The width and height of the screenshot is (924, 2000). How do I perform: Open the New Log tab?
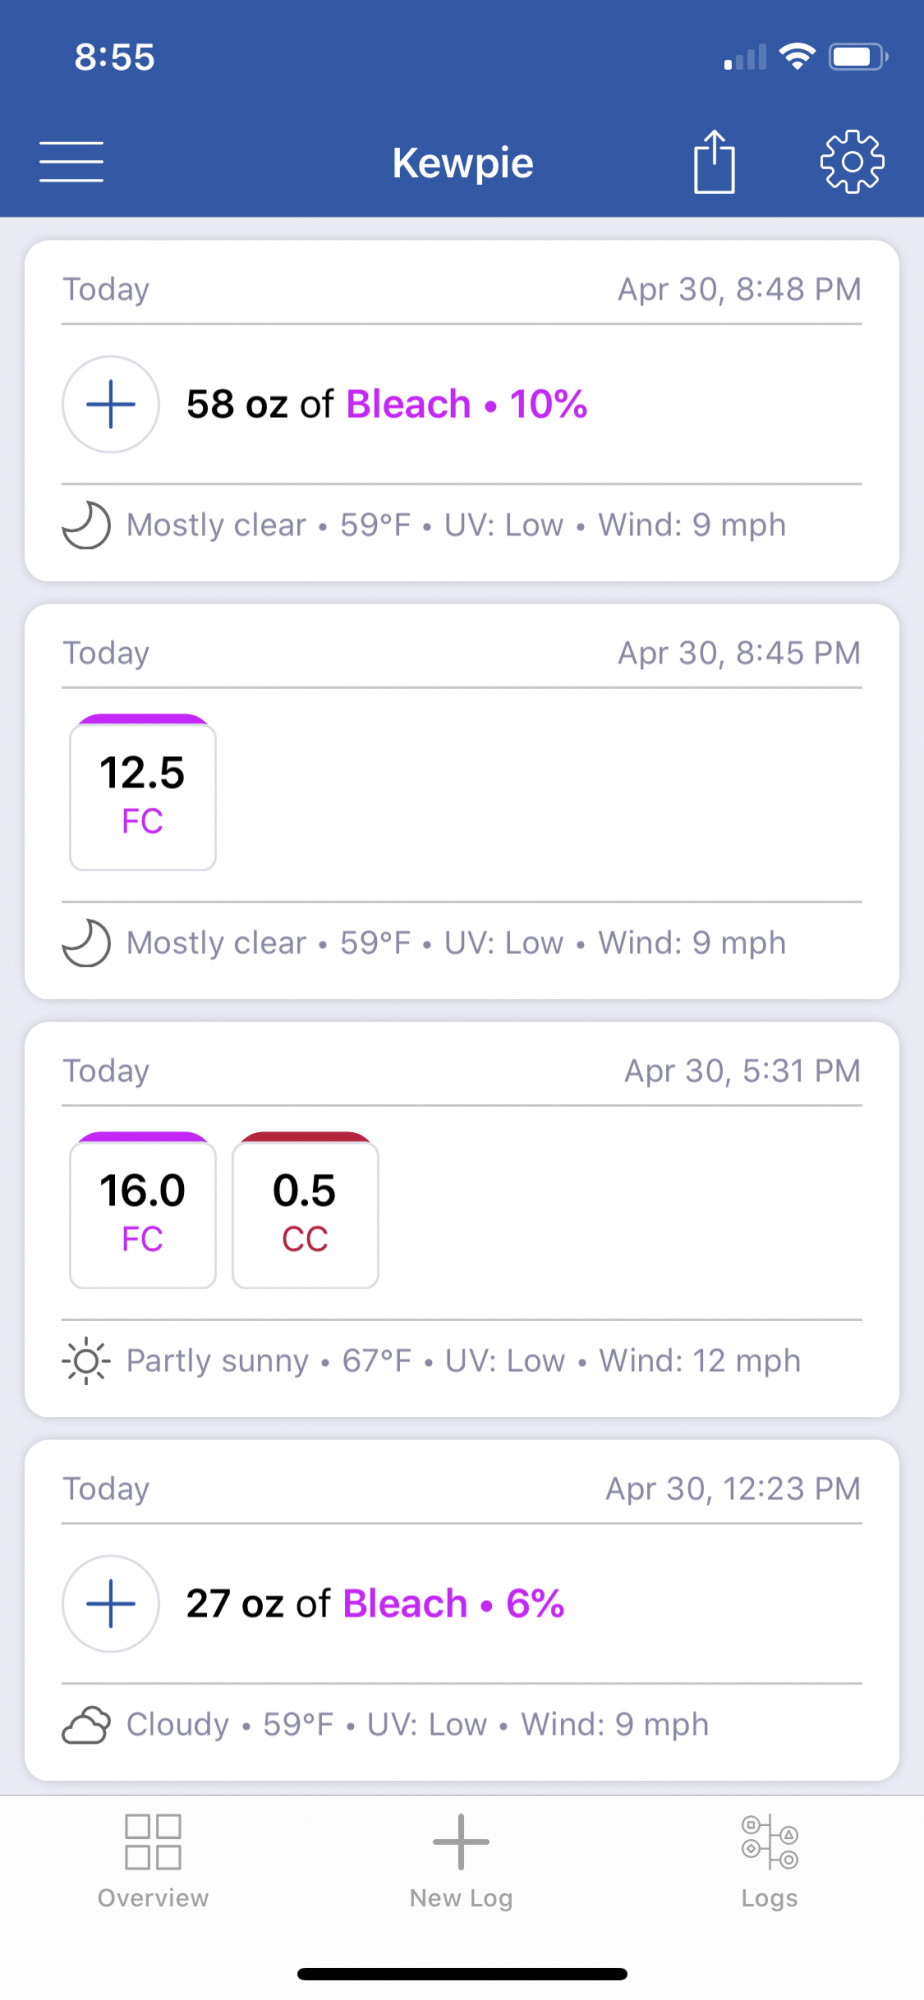(x=461, y=1861)
